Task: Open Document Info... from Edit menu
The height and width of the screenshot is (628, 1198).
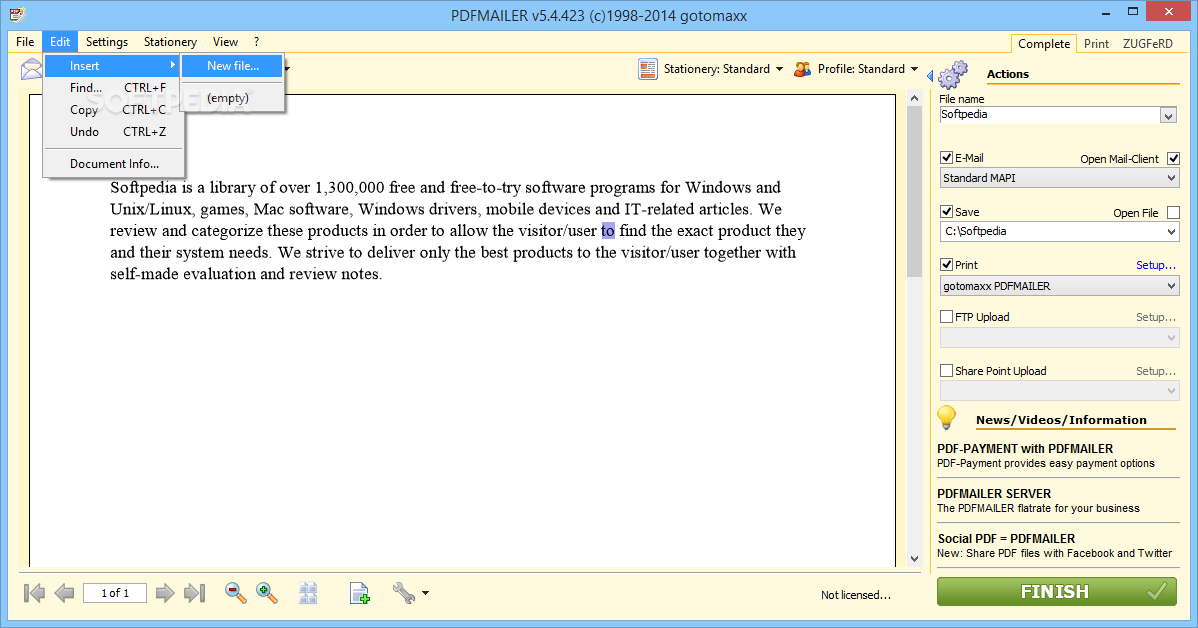Action: point(113,163)
